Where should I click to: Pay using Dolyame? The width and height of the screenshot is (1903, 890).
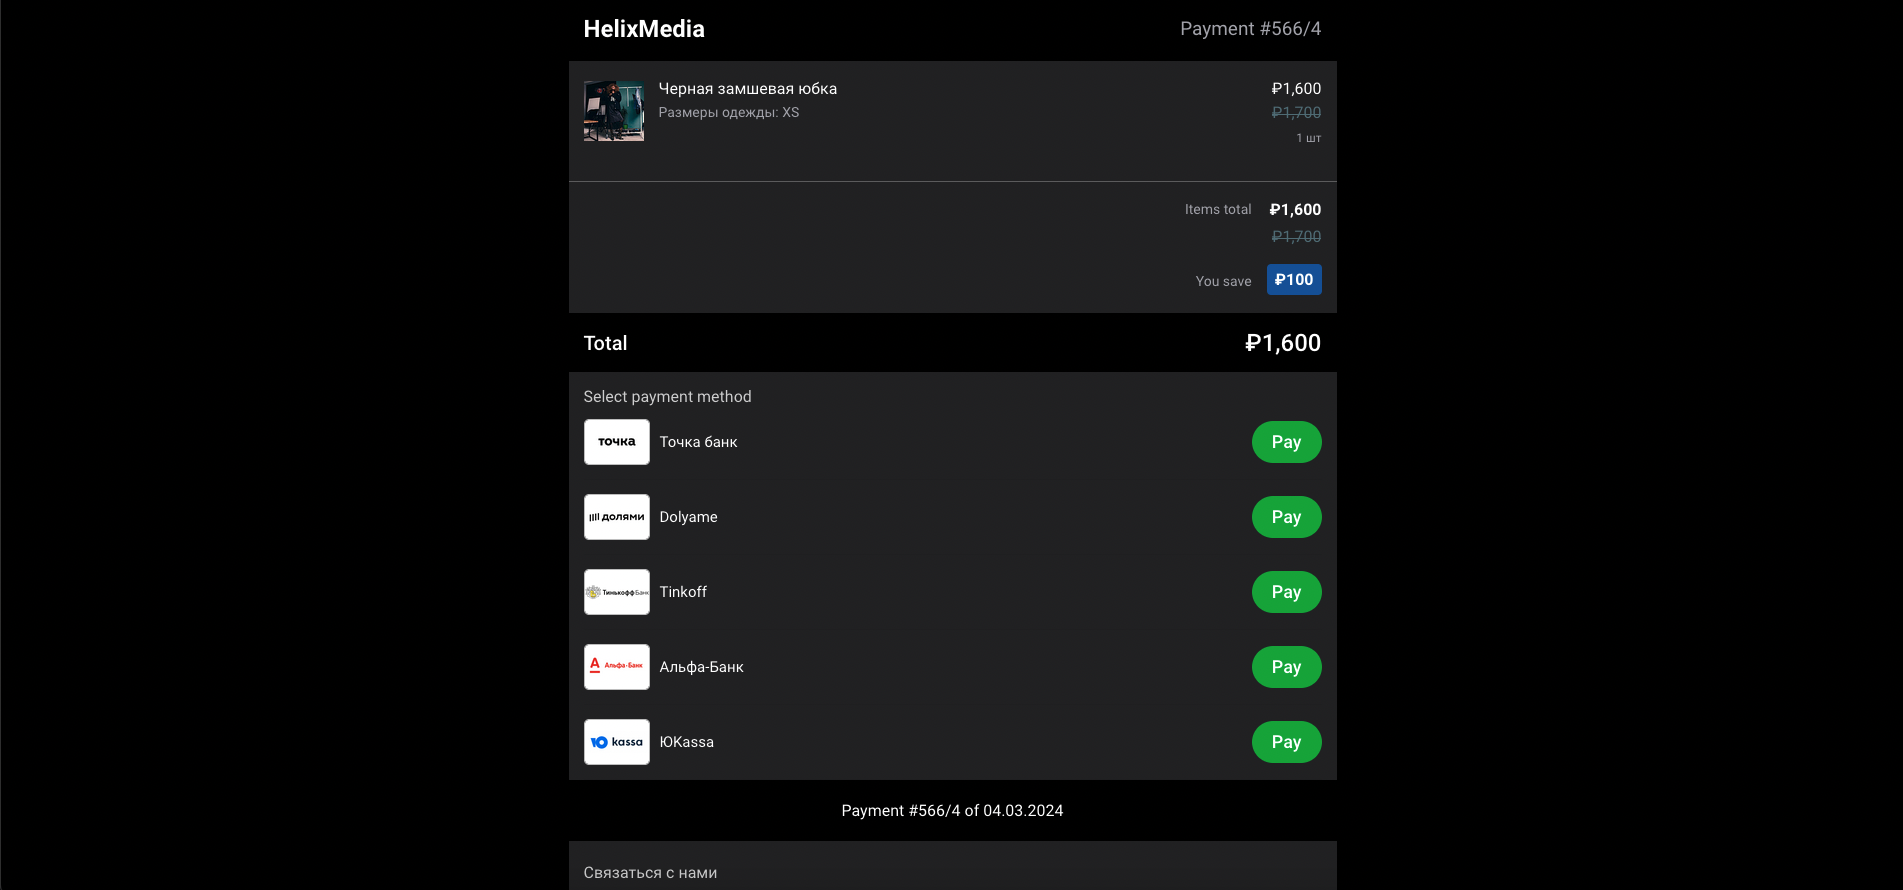1286,517
